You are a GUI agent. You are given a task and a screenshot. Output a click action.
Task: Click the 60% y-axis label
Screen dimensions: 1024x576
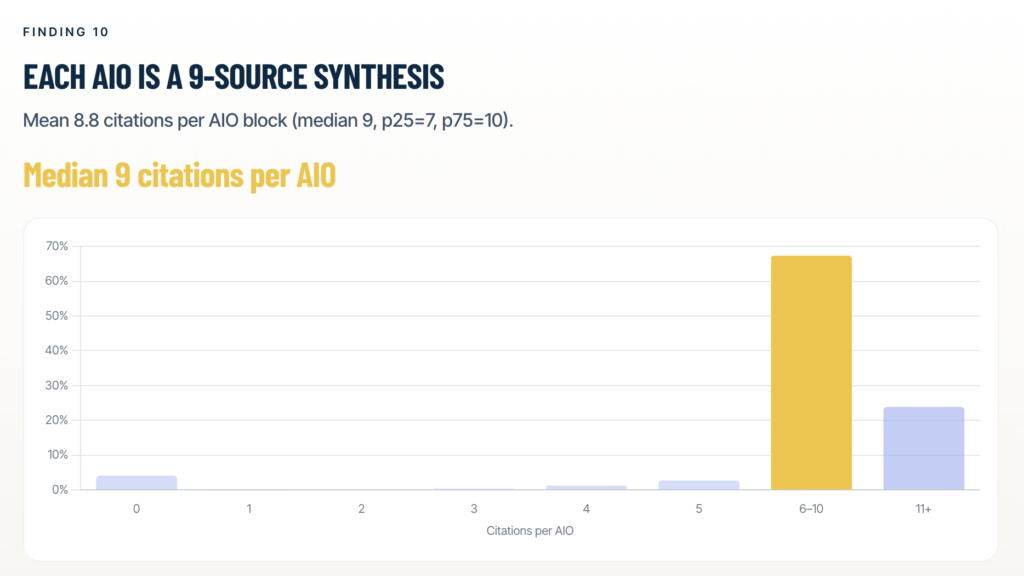coord(57,281)
